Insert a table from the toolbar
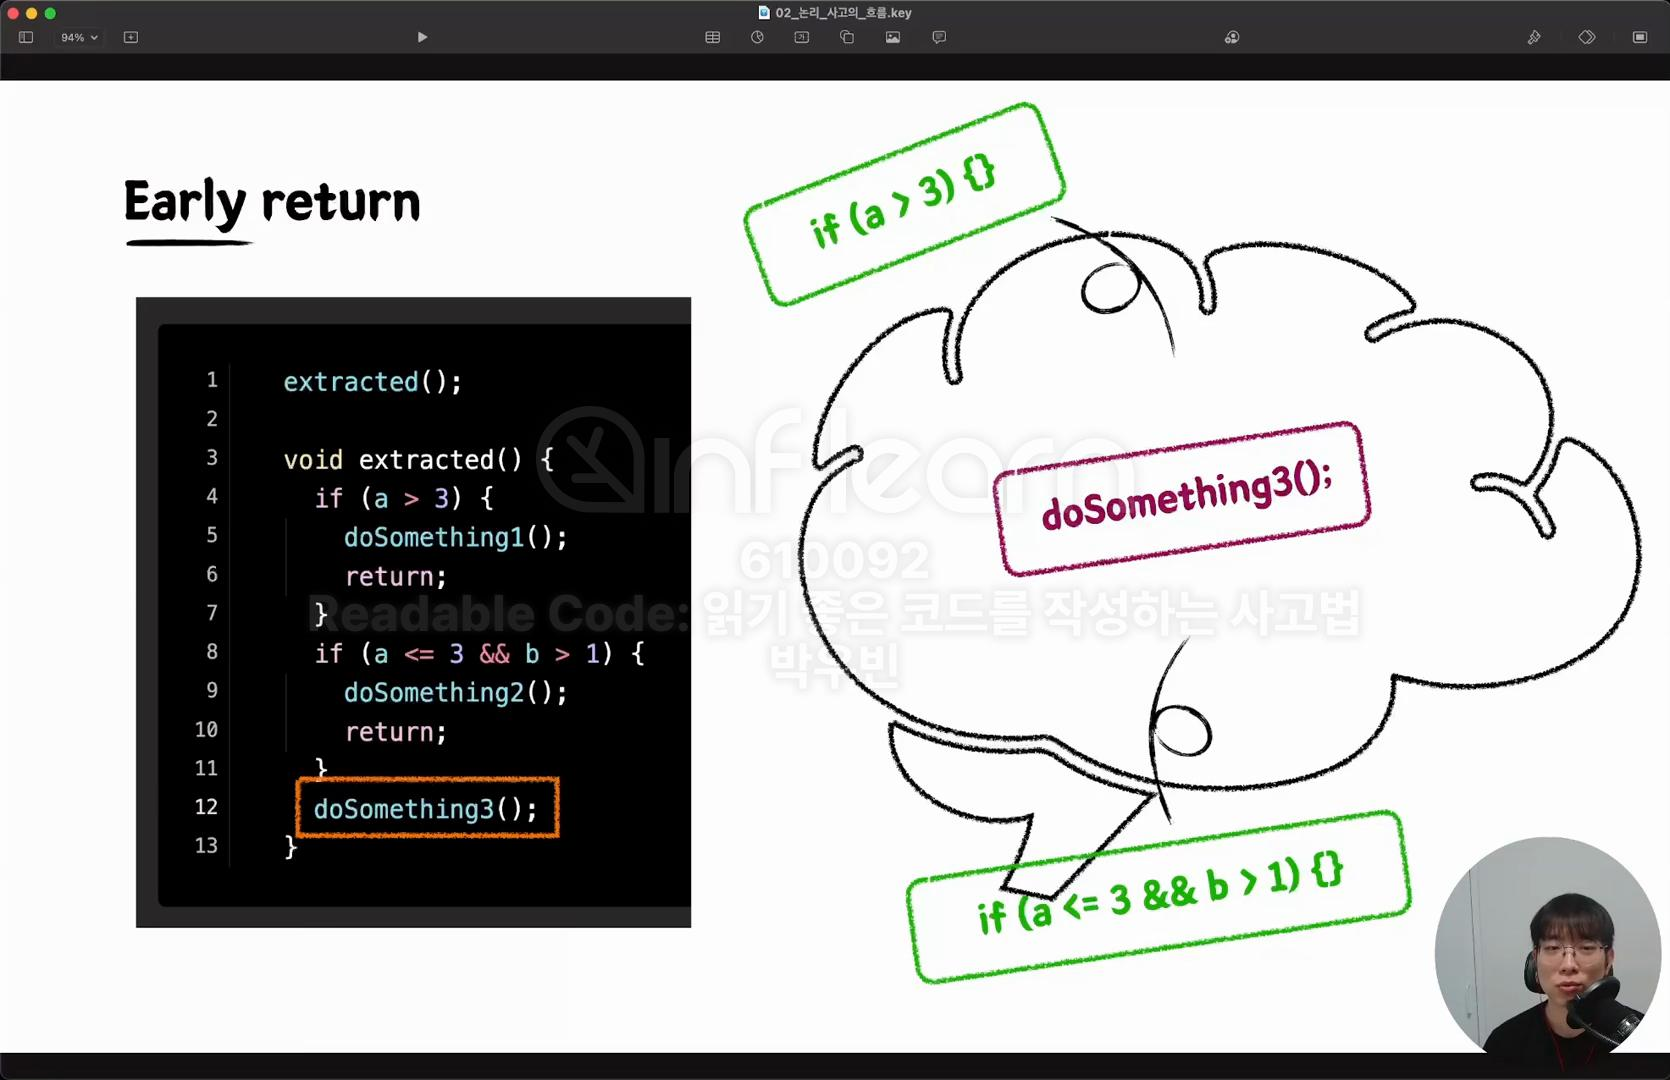Image resolution: width=1670 pixels, height=1080 pixels. click(712, 37)
